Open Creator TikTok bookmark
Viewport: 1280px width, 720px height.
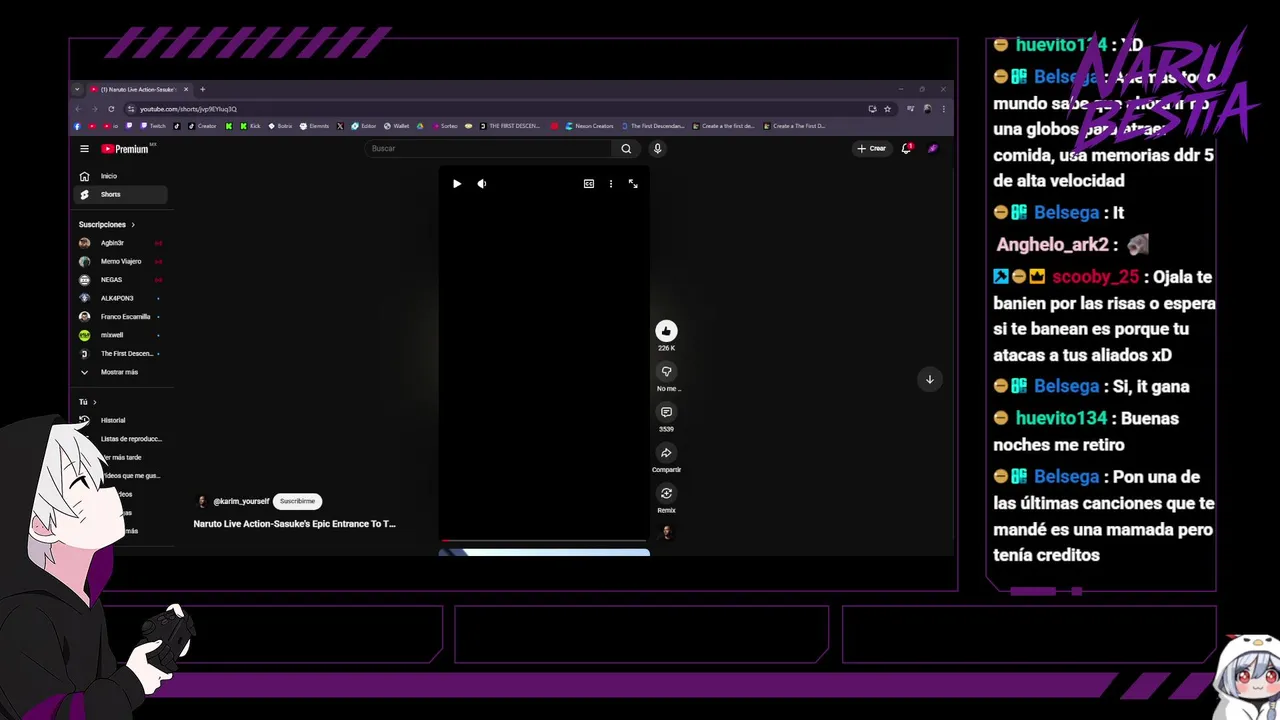pyautogui.click(x=203, y=126)
